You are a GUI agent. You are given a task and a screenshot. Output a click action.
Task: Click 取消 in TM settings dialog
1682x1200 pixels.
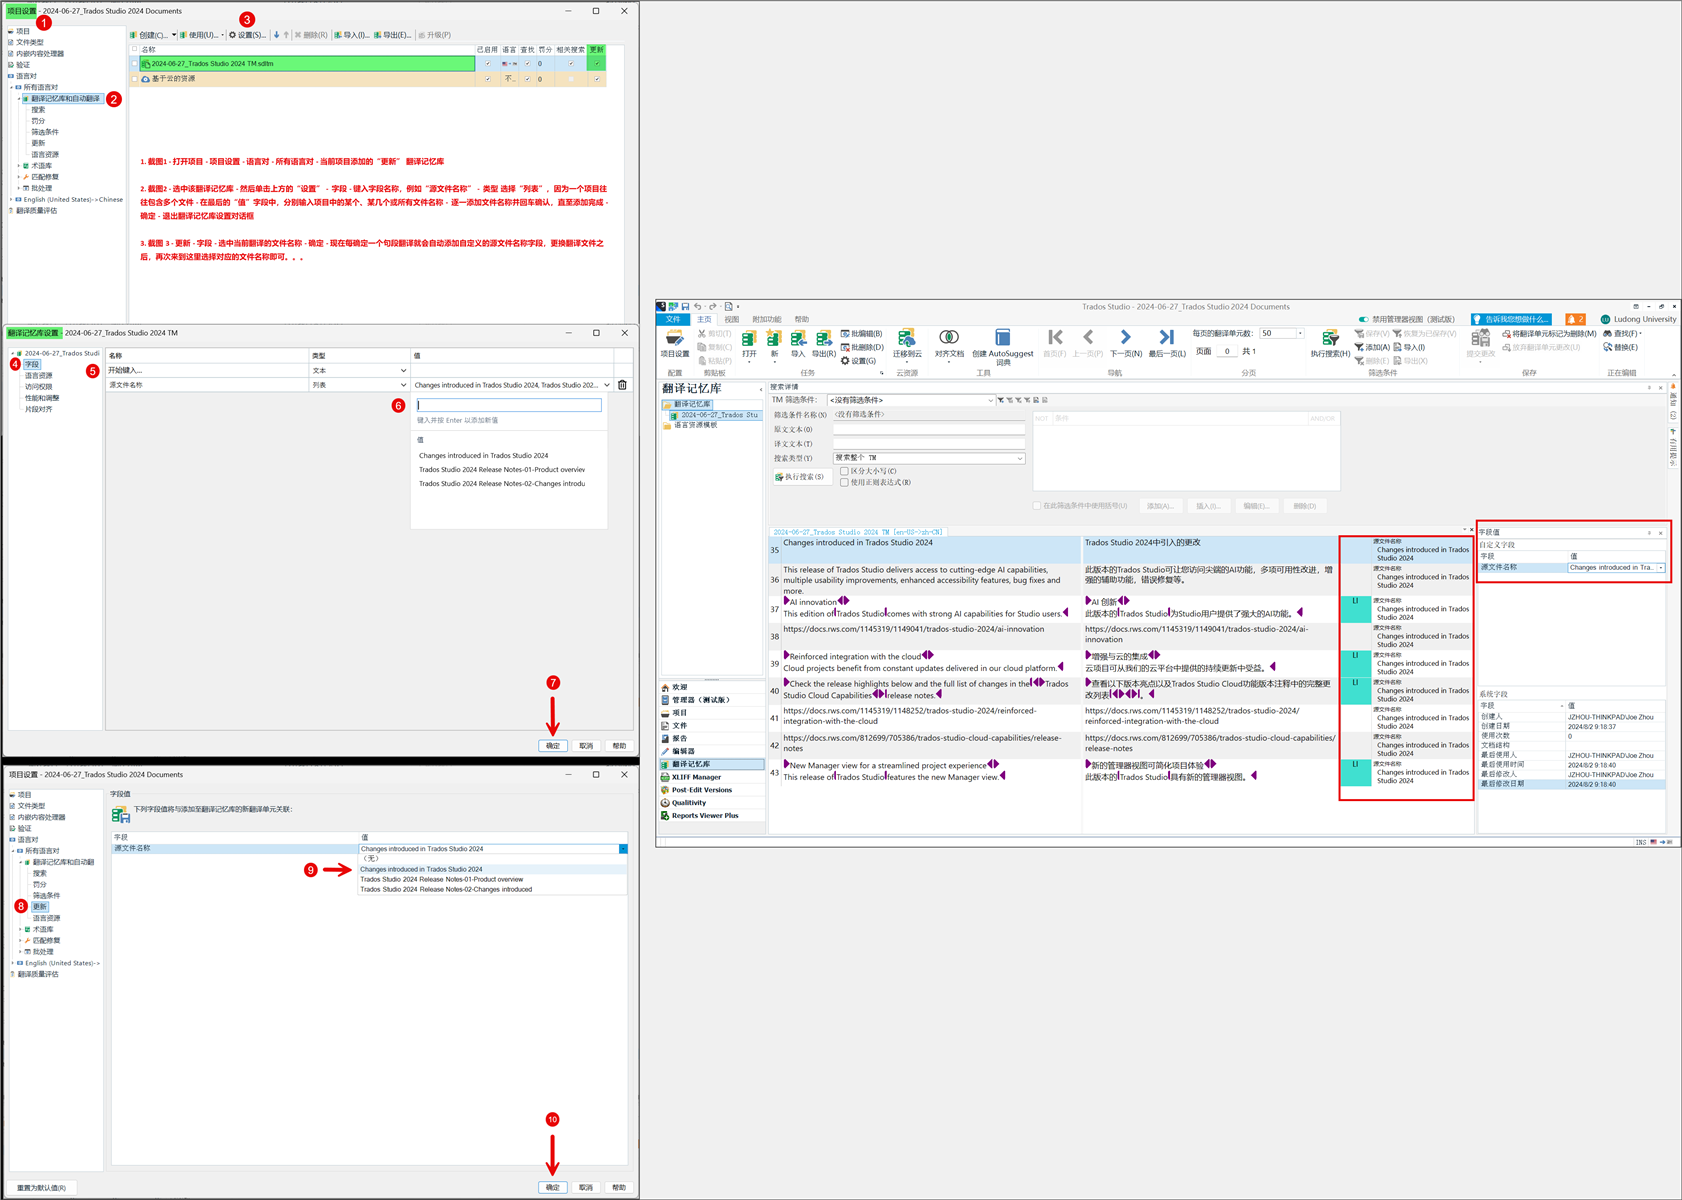click(x=586, y=746)
